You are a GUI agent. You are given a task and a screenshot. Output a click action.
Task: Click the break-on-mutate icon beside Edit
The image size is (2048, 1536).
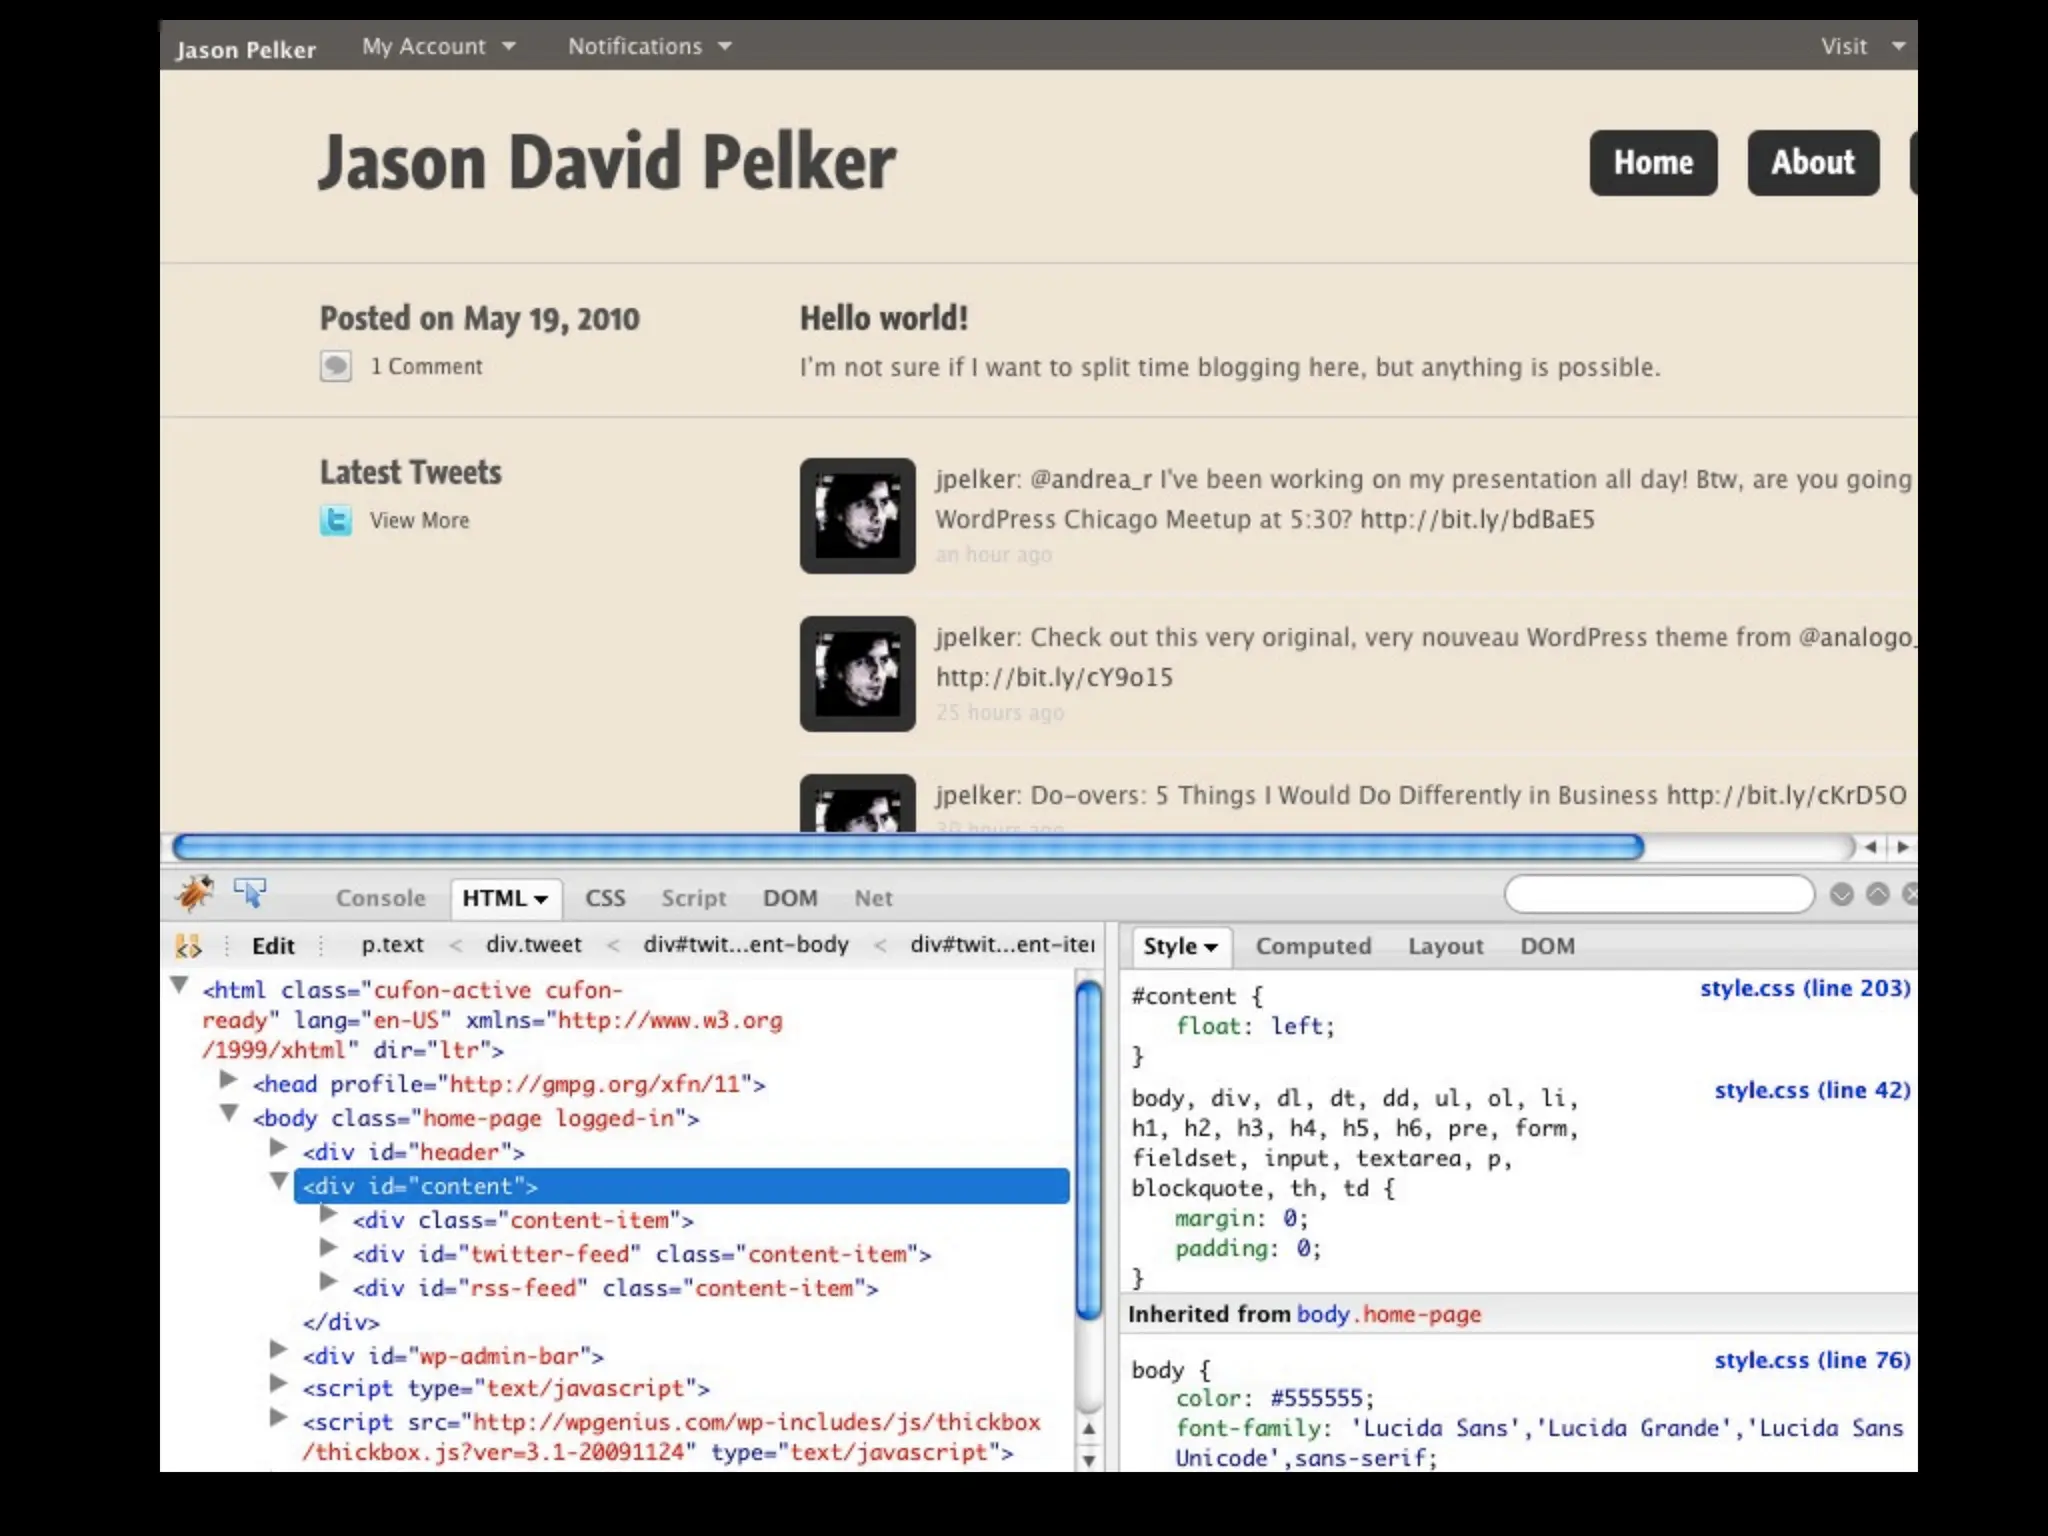click(188, 946)
